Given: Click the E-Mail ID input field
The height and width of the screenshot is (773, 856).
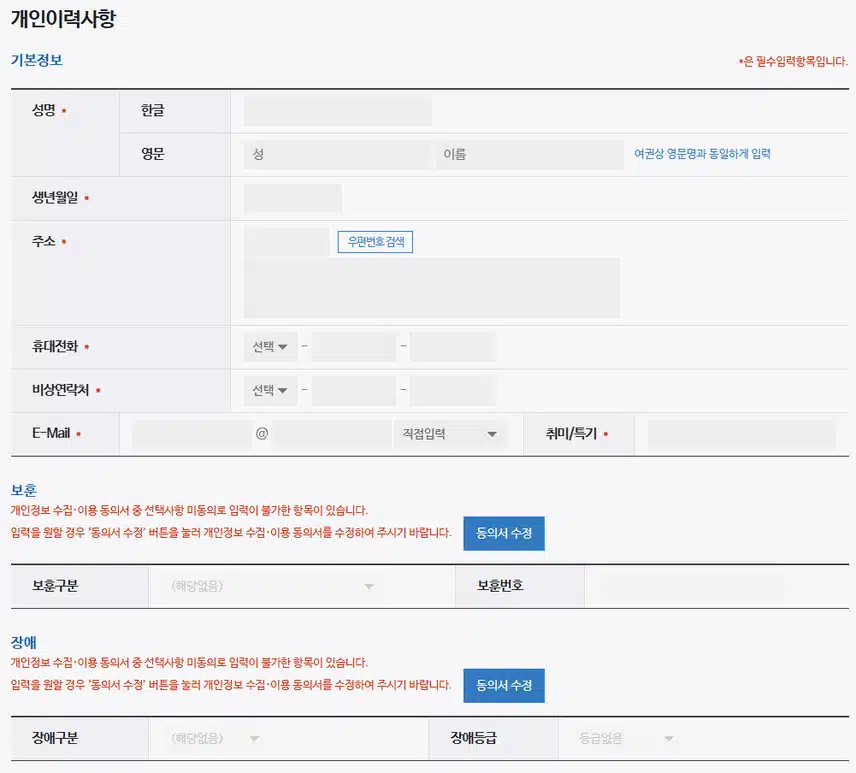Looking at the screenshot, I should click(x=192, y=434).
